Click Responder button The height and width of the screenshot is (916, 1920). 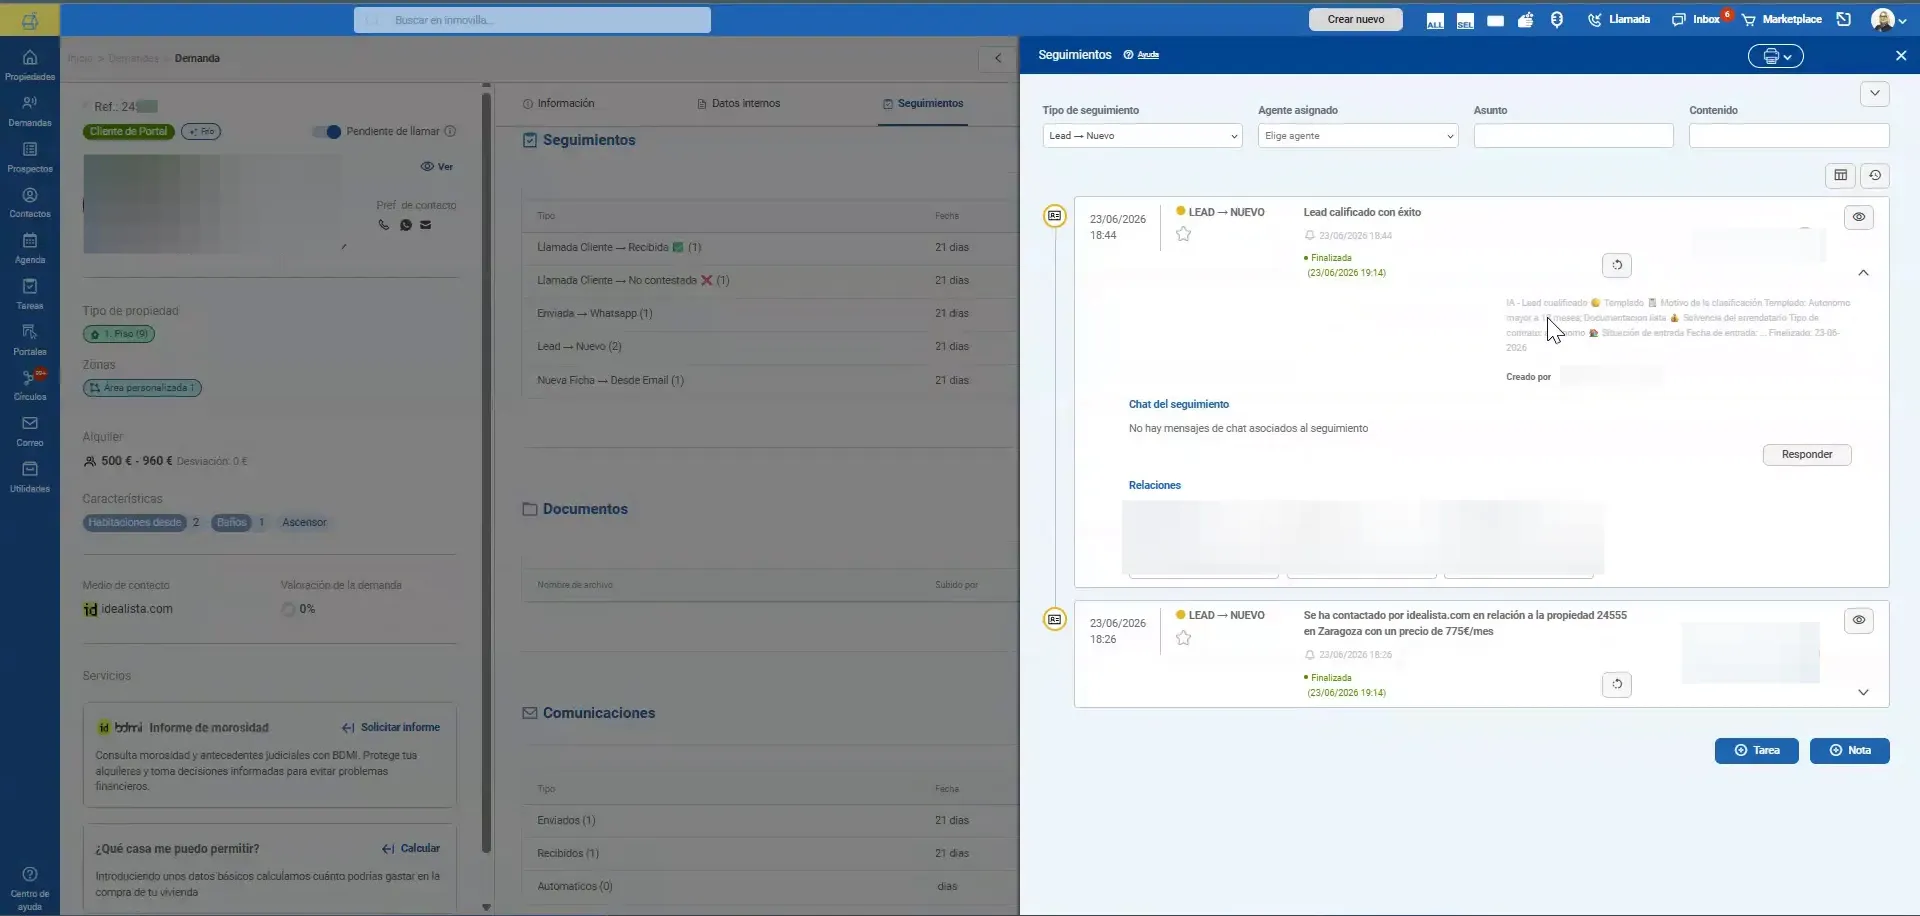(x=1807, y=455)
